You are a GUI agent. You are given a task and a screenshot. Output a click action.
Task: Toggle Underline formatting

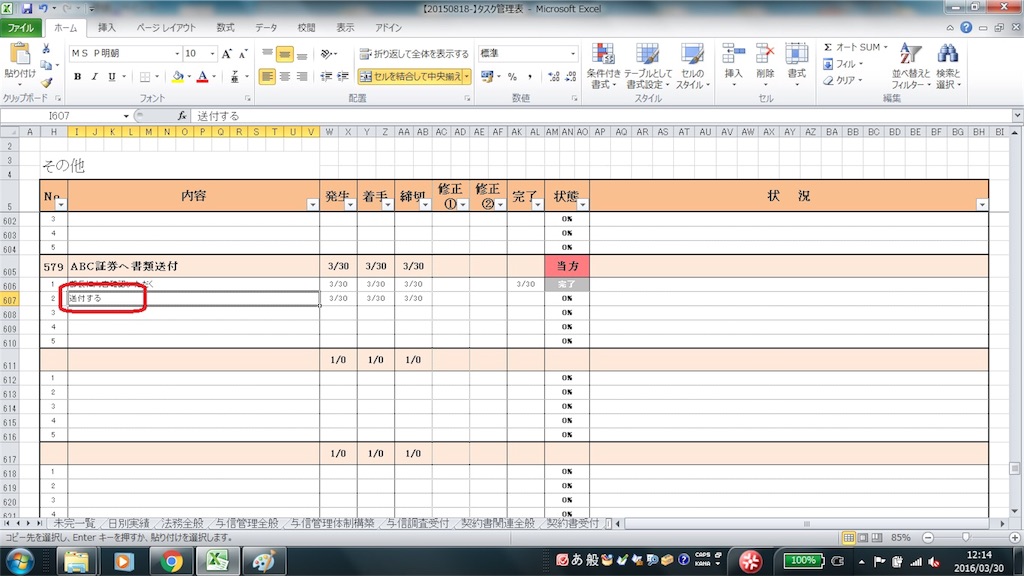[112, 76]
